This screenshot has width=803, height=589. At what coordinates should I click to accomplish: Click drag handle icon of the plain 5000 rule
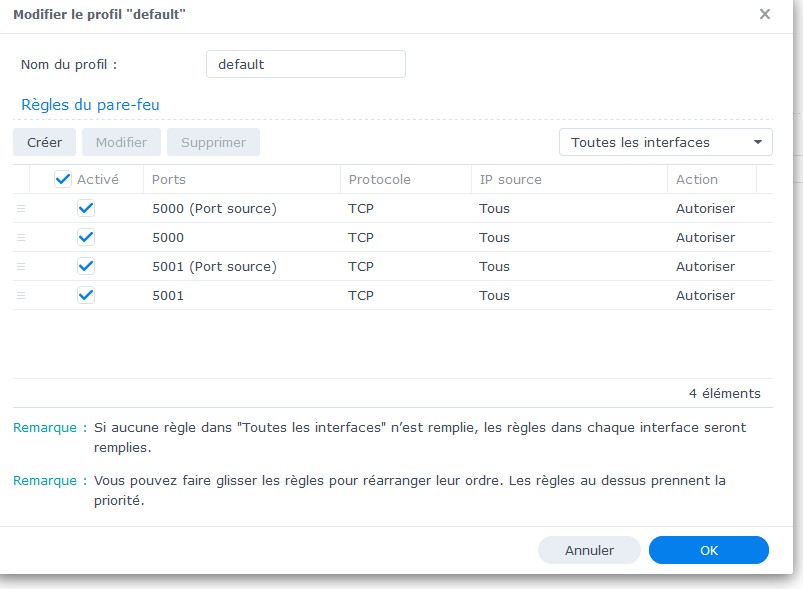pyautogui.click(x=21, y=238)
